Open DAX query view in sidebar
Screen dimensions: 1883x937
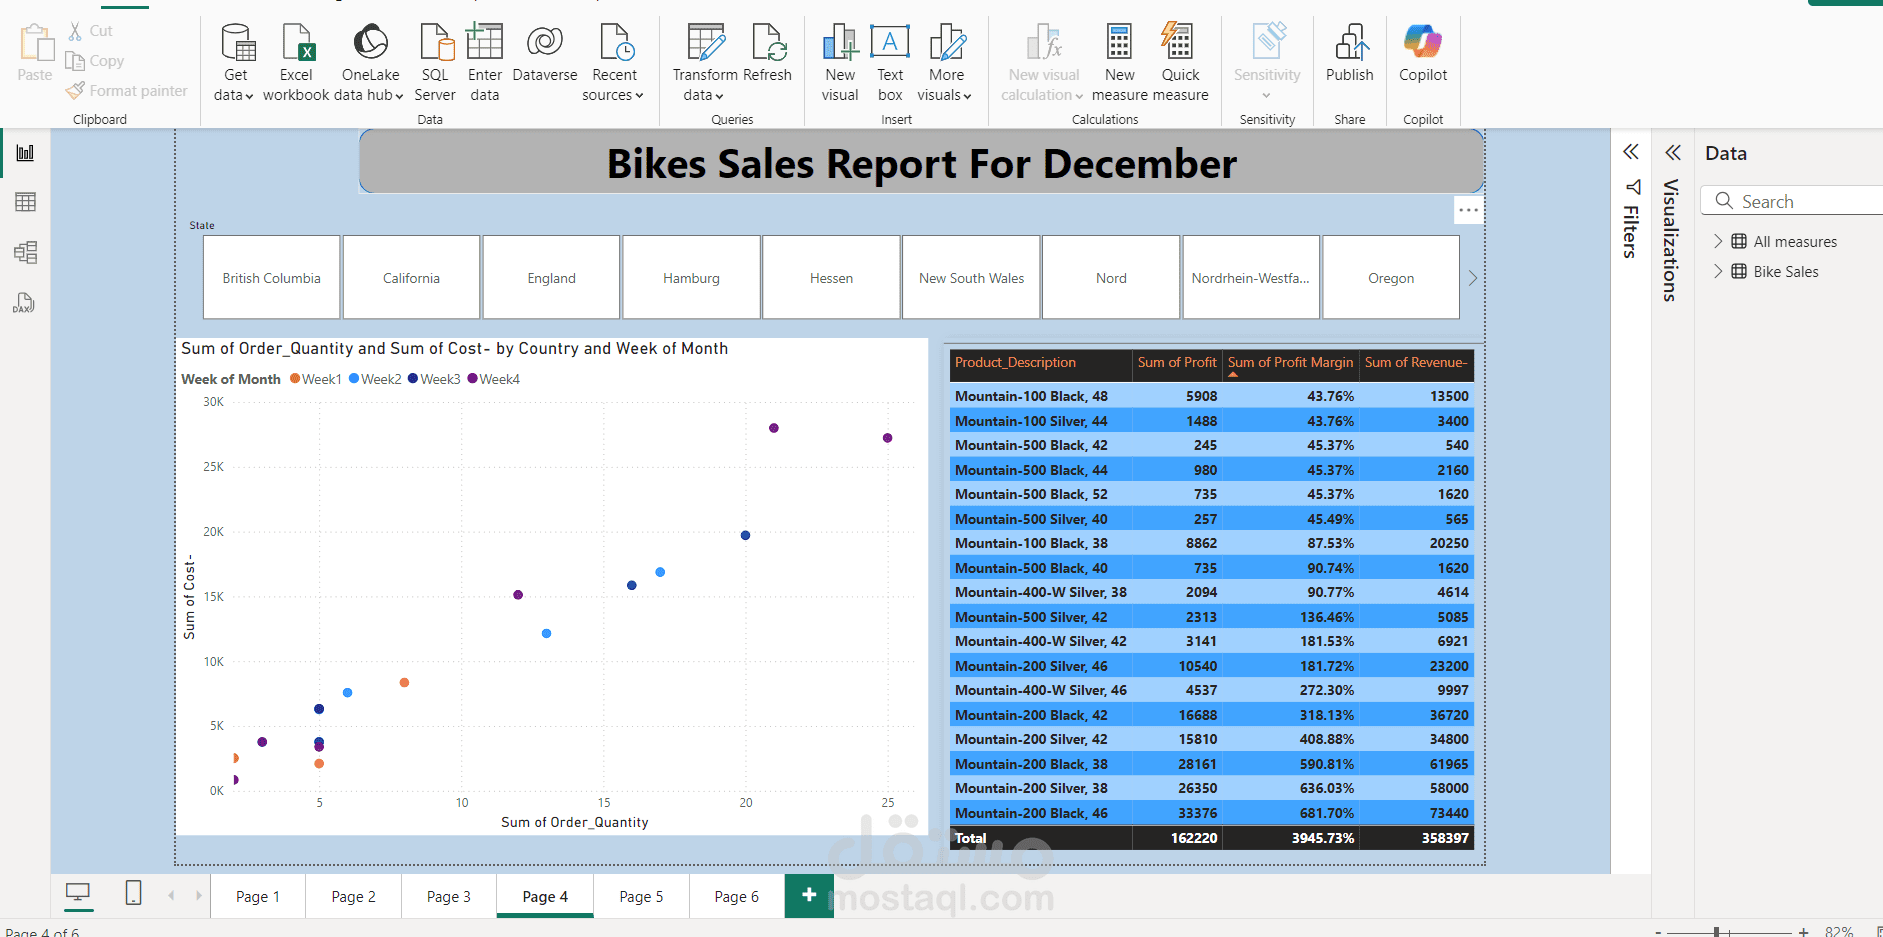pyautogui.click(x=25, y=302)
